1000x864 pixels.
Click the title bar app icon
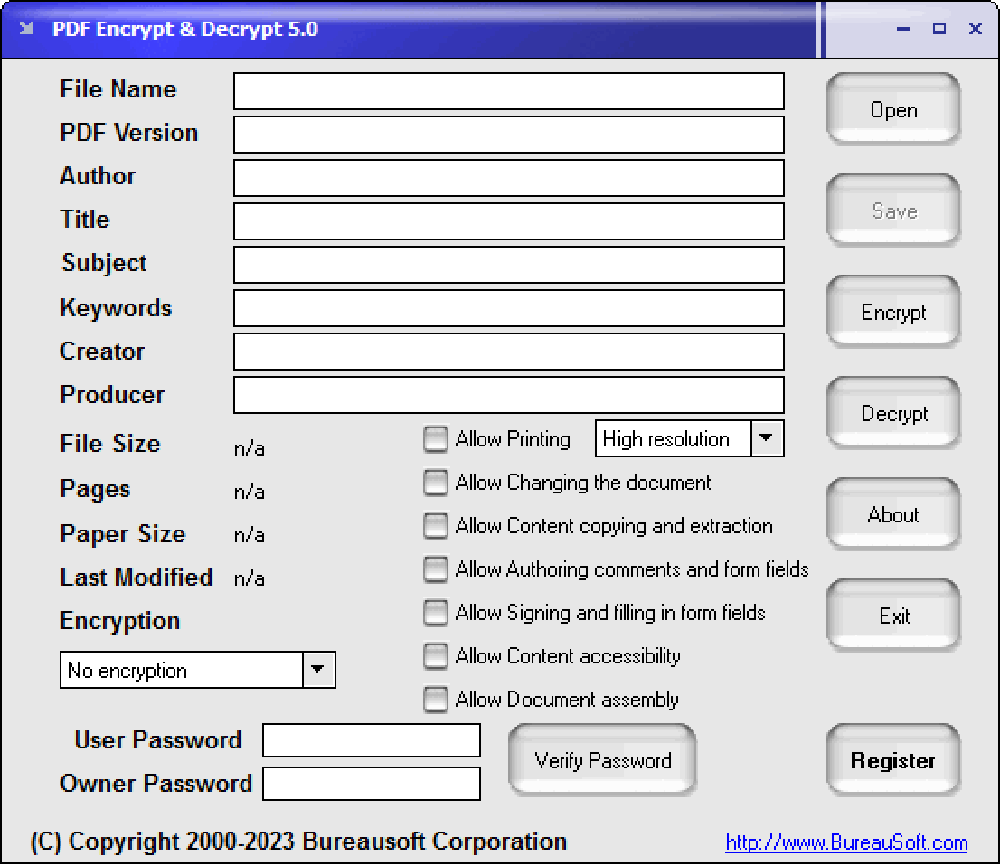coord(27,29)
